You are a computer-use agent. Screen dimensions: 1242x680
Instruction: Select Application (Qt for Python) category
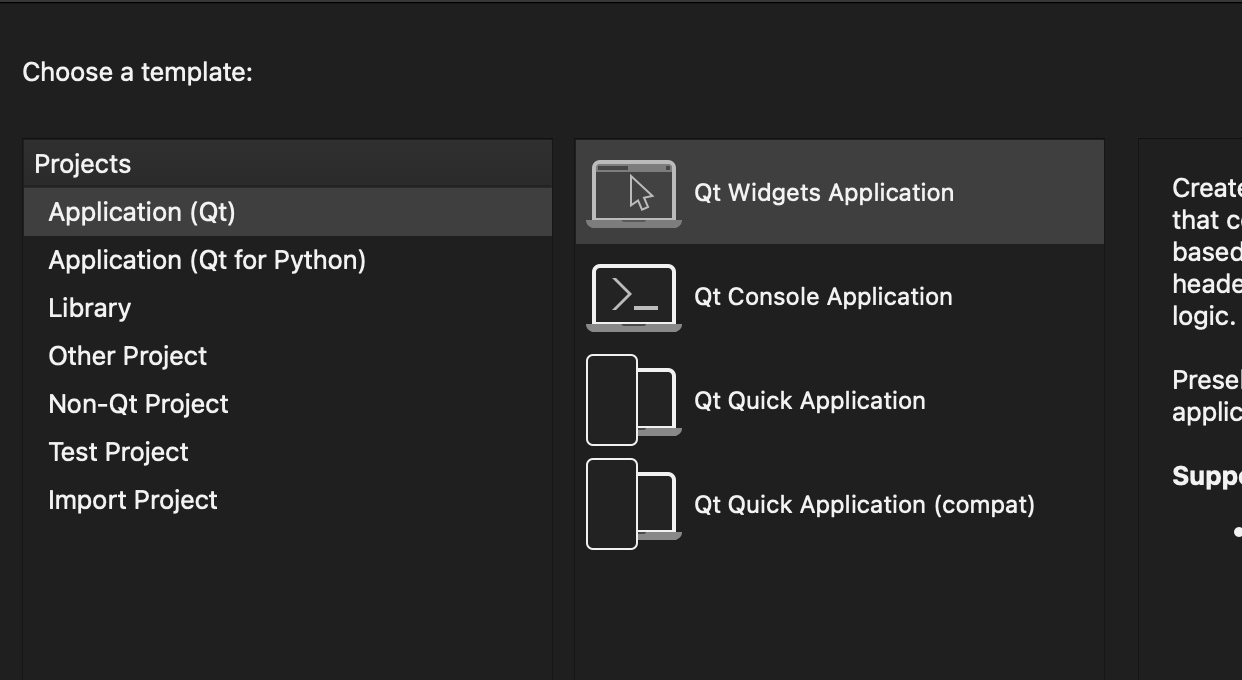click(288, 260)
